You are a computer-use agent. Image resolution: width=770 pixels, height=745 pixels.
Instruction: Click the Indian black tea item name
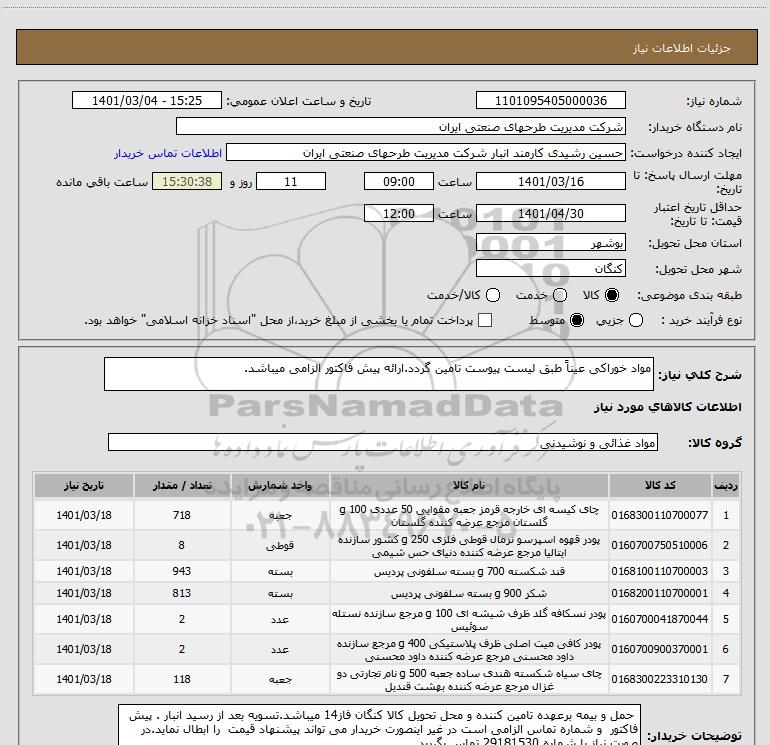click(x=469, y=680)
